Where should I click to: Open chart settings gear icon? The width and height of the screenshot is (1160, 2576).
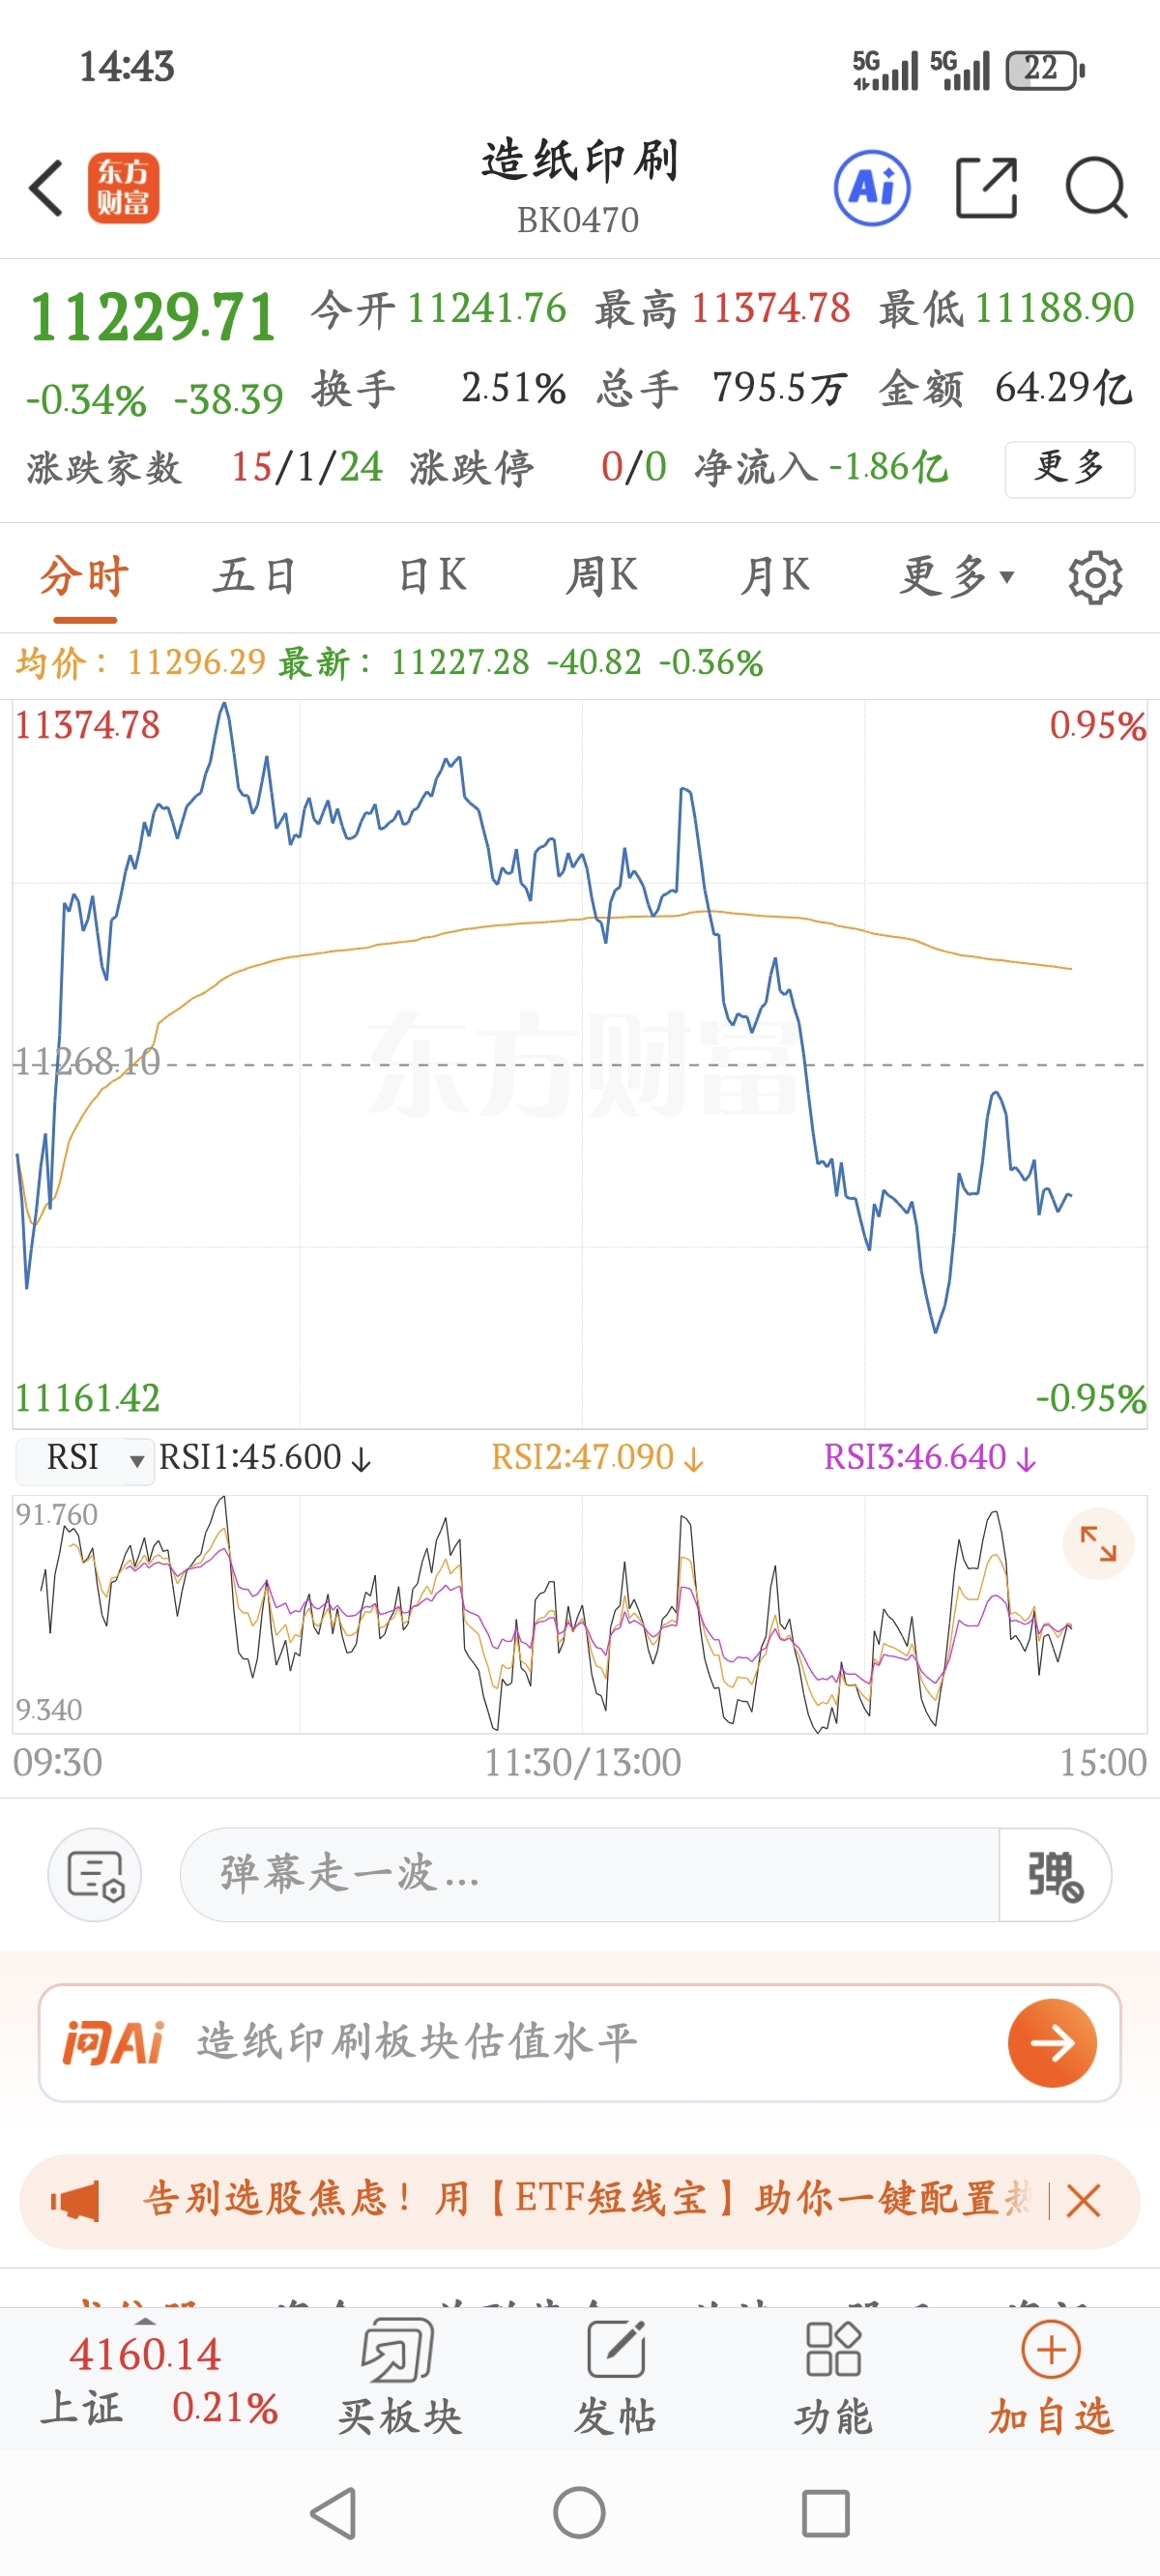coord(1095,577)
